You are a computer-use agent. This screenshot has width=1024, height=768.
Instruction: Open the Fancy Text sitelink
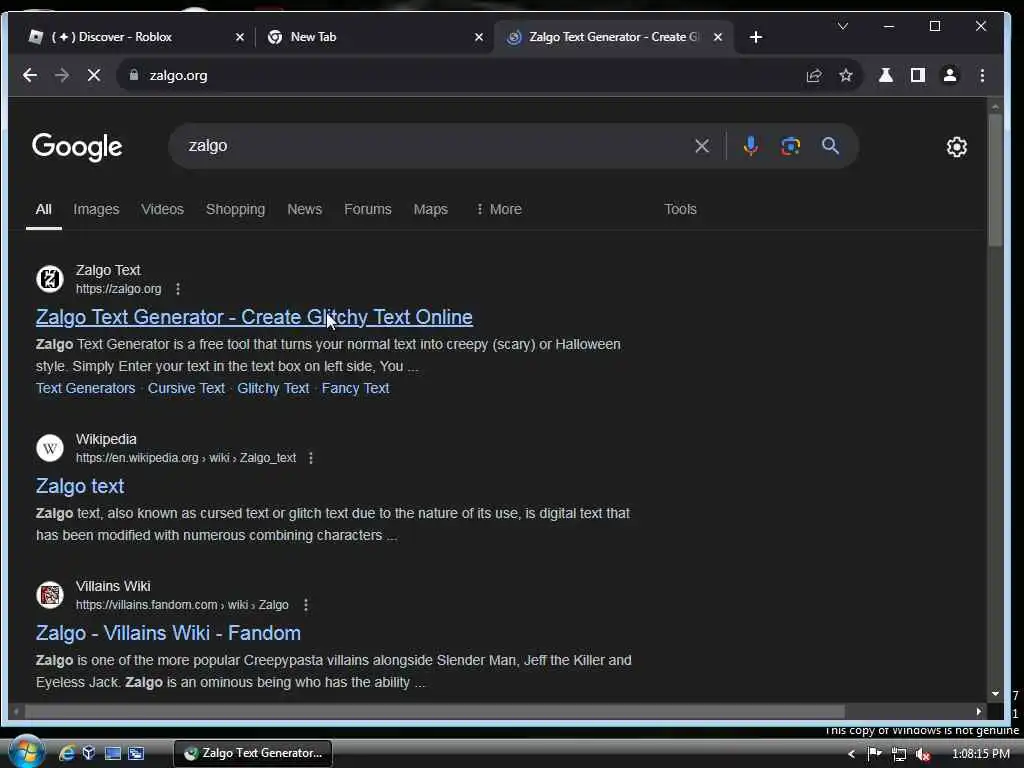pyautogui.click(x=355, y=388)
